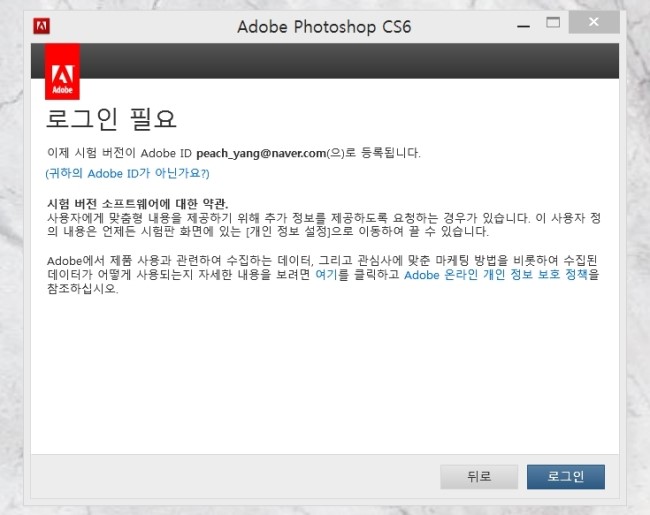Click the 로그인 button
650x515 pixels.
565,477
